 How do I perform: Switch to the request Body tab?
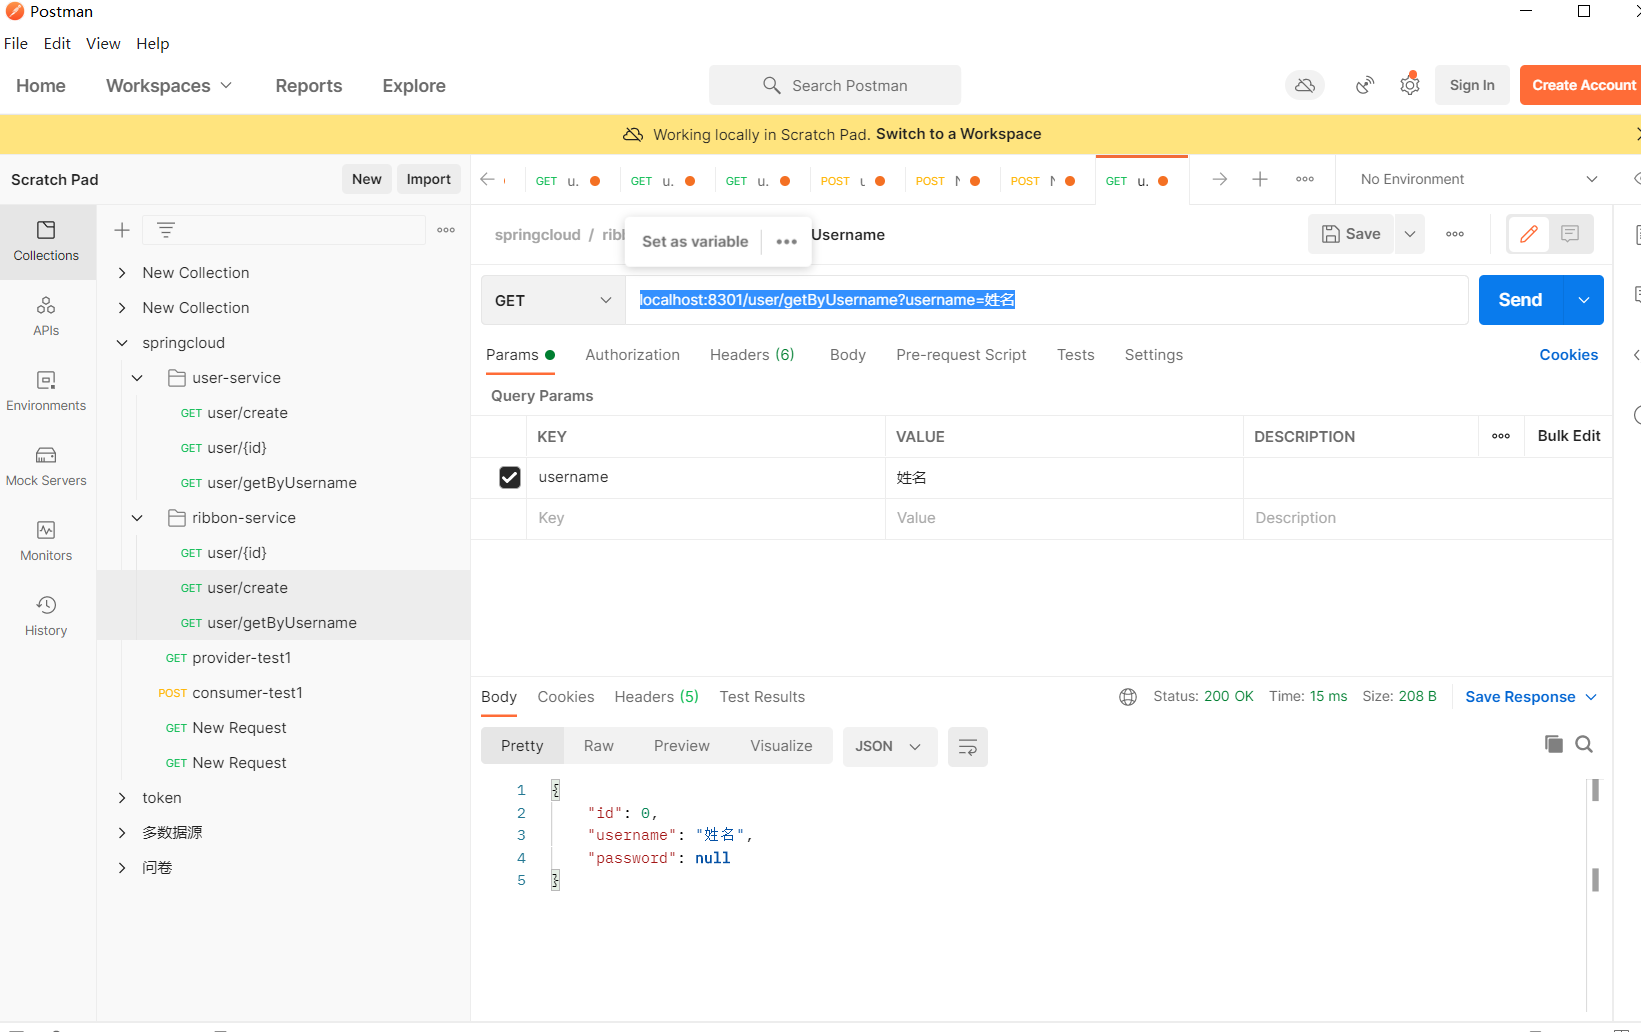(848, 355)
